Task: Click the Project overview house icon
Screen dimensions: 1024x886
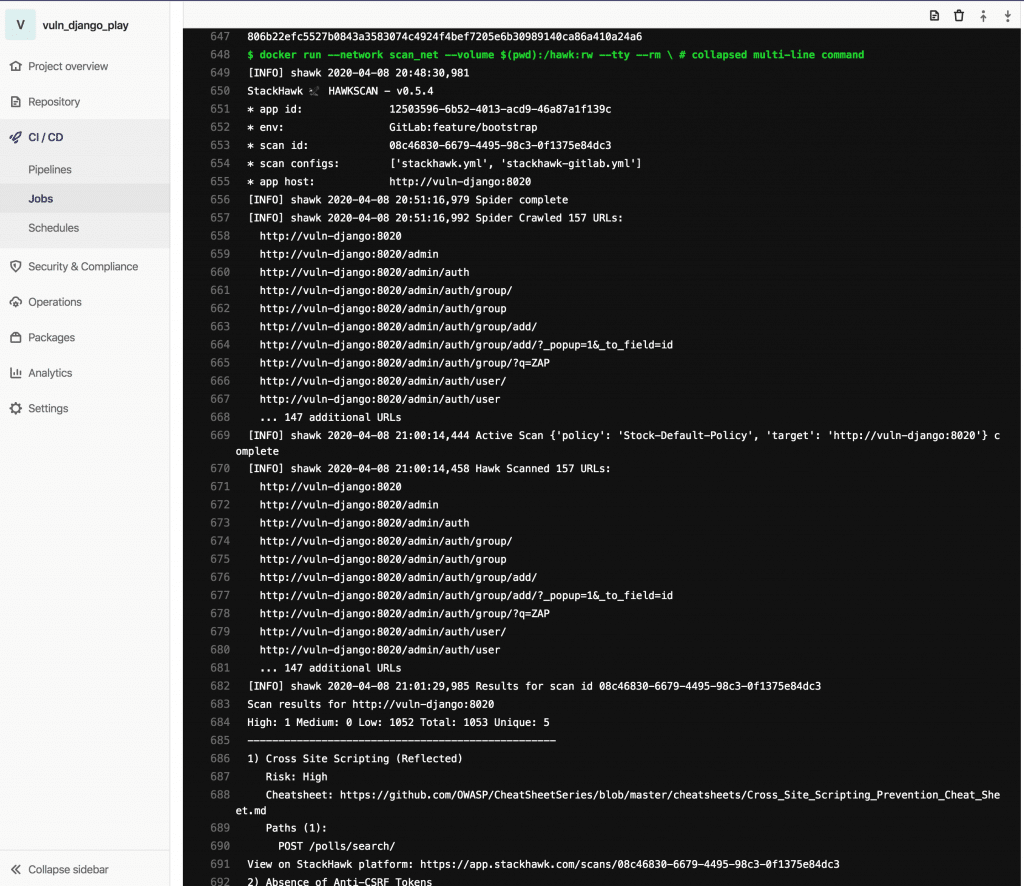Action: coord(16,66)
